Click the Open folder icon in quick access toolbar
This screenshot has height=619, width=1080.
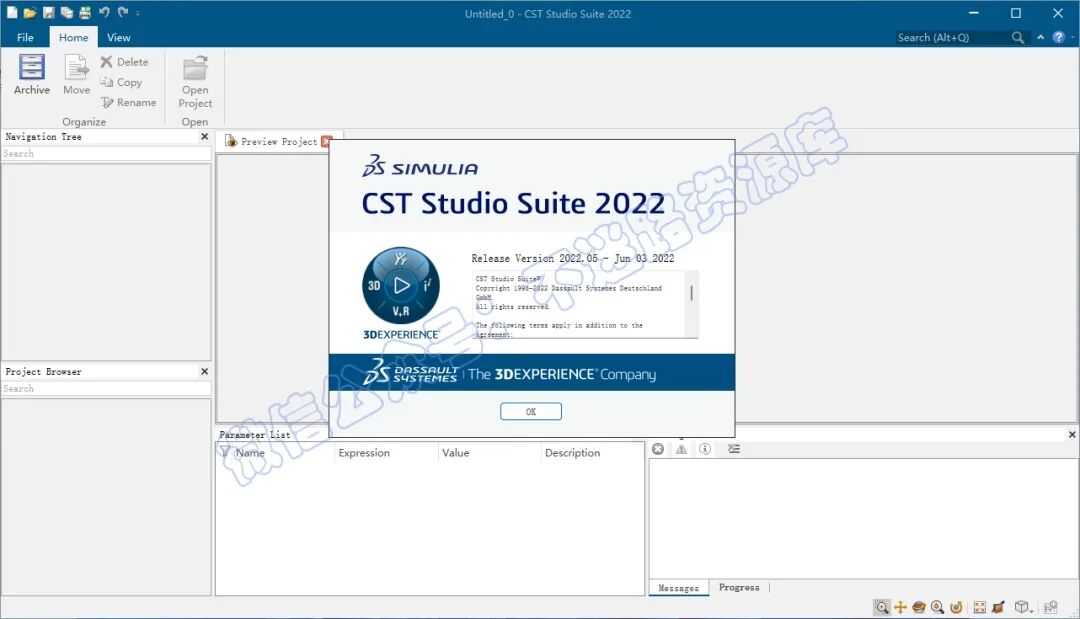[30, 12]
